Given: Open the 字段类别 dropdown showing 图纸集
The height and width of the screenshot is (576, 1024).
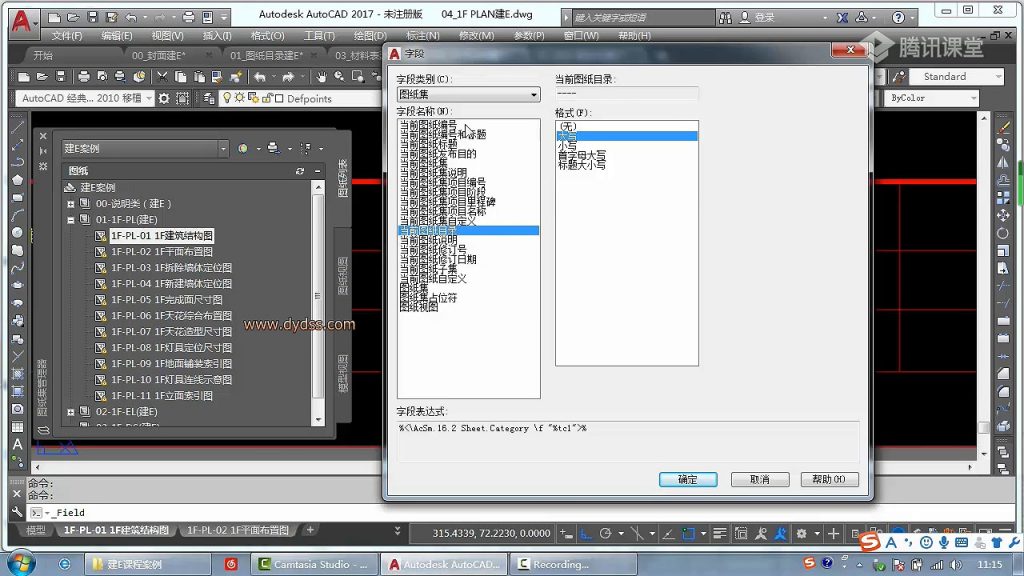Looking at the screenshot, I should (x=468, y=95).
